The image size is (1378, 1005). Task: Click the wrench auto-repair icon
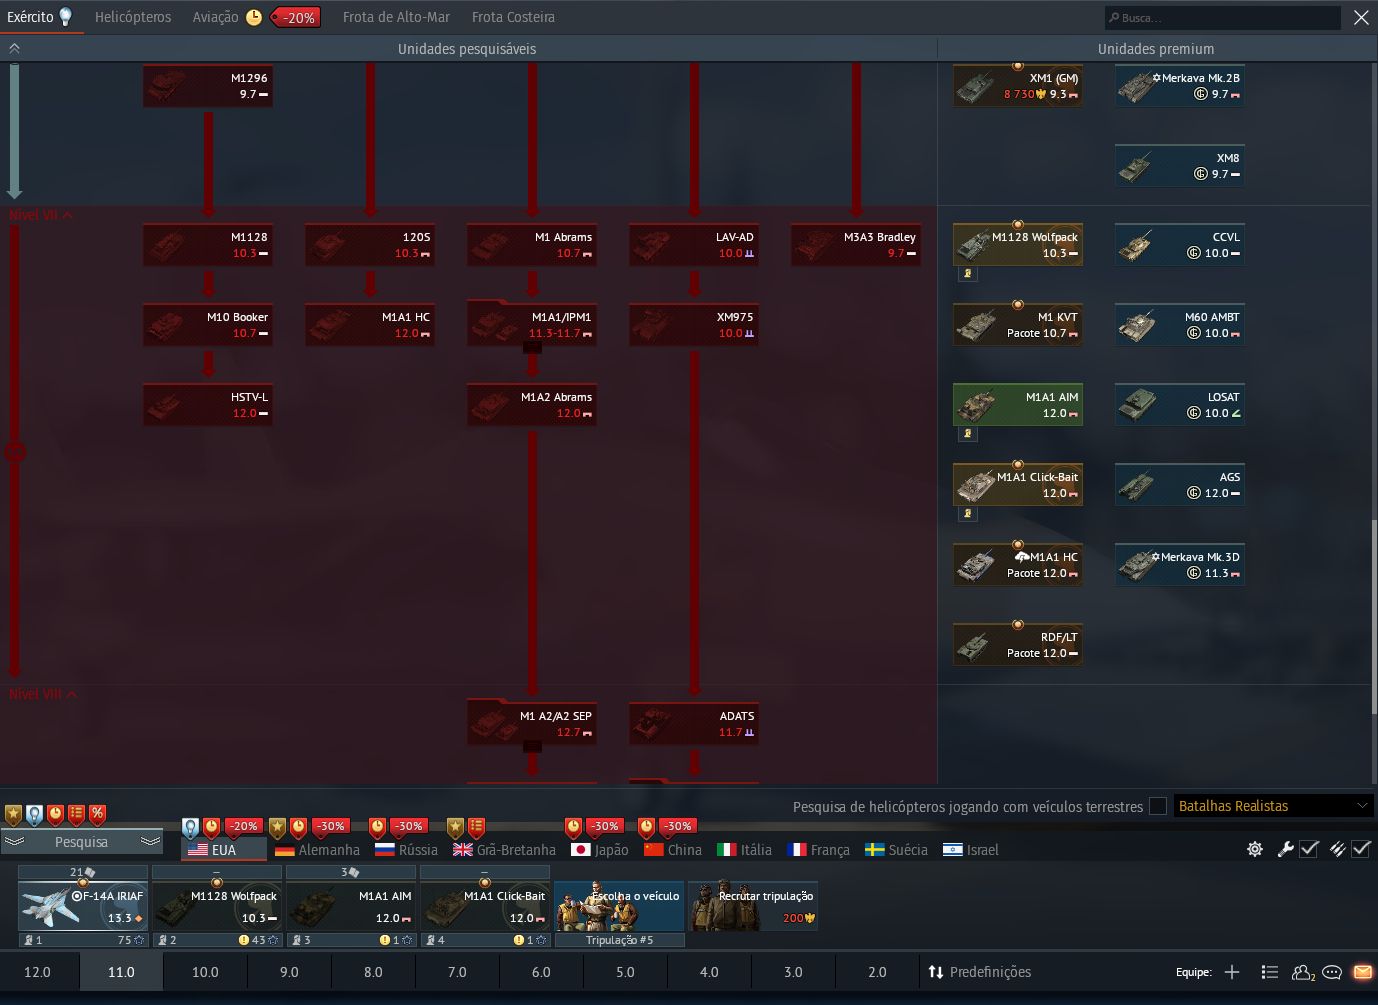pos(1286,849)
